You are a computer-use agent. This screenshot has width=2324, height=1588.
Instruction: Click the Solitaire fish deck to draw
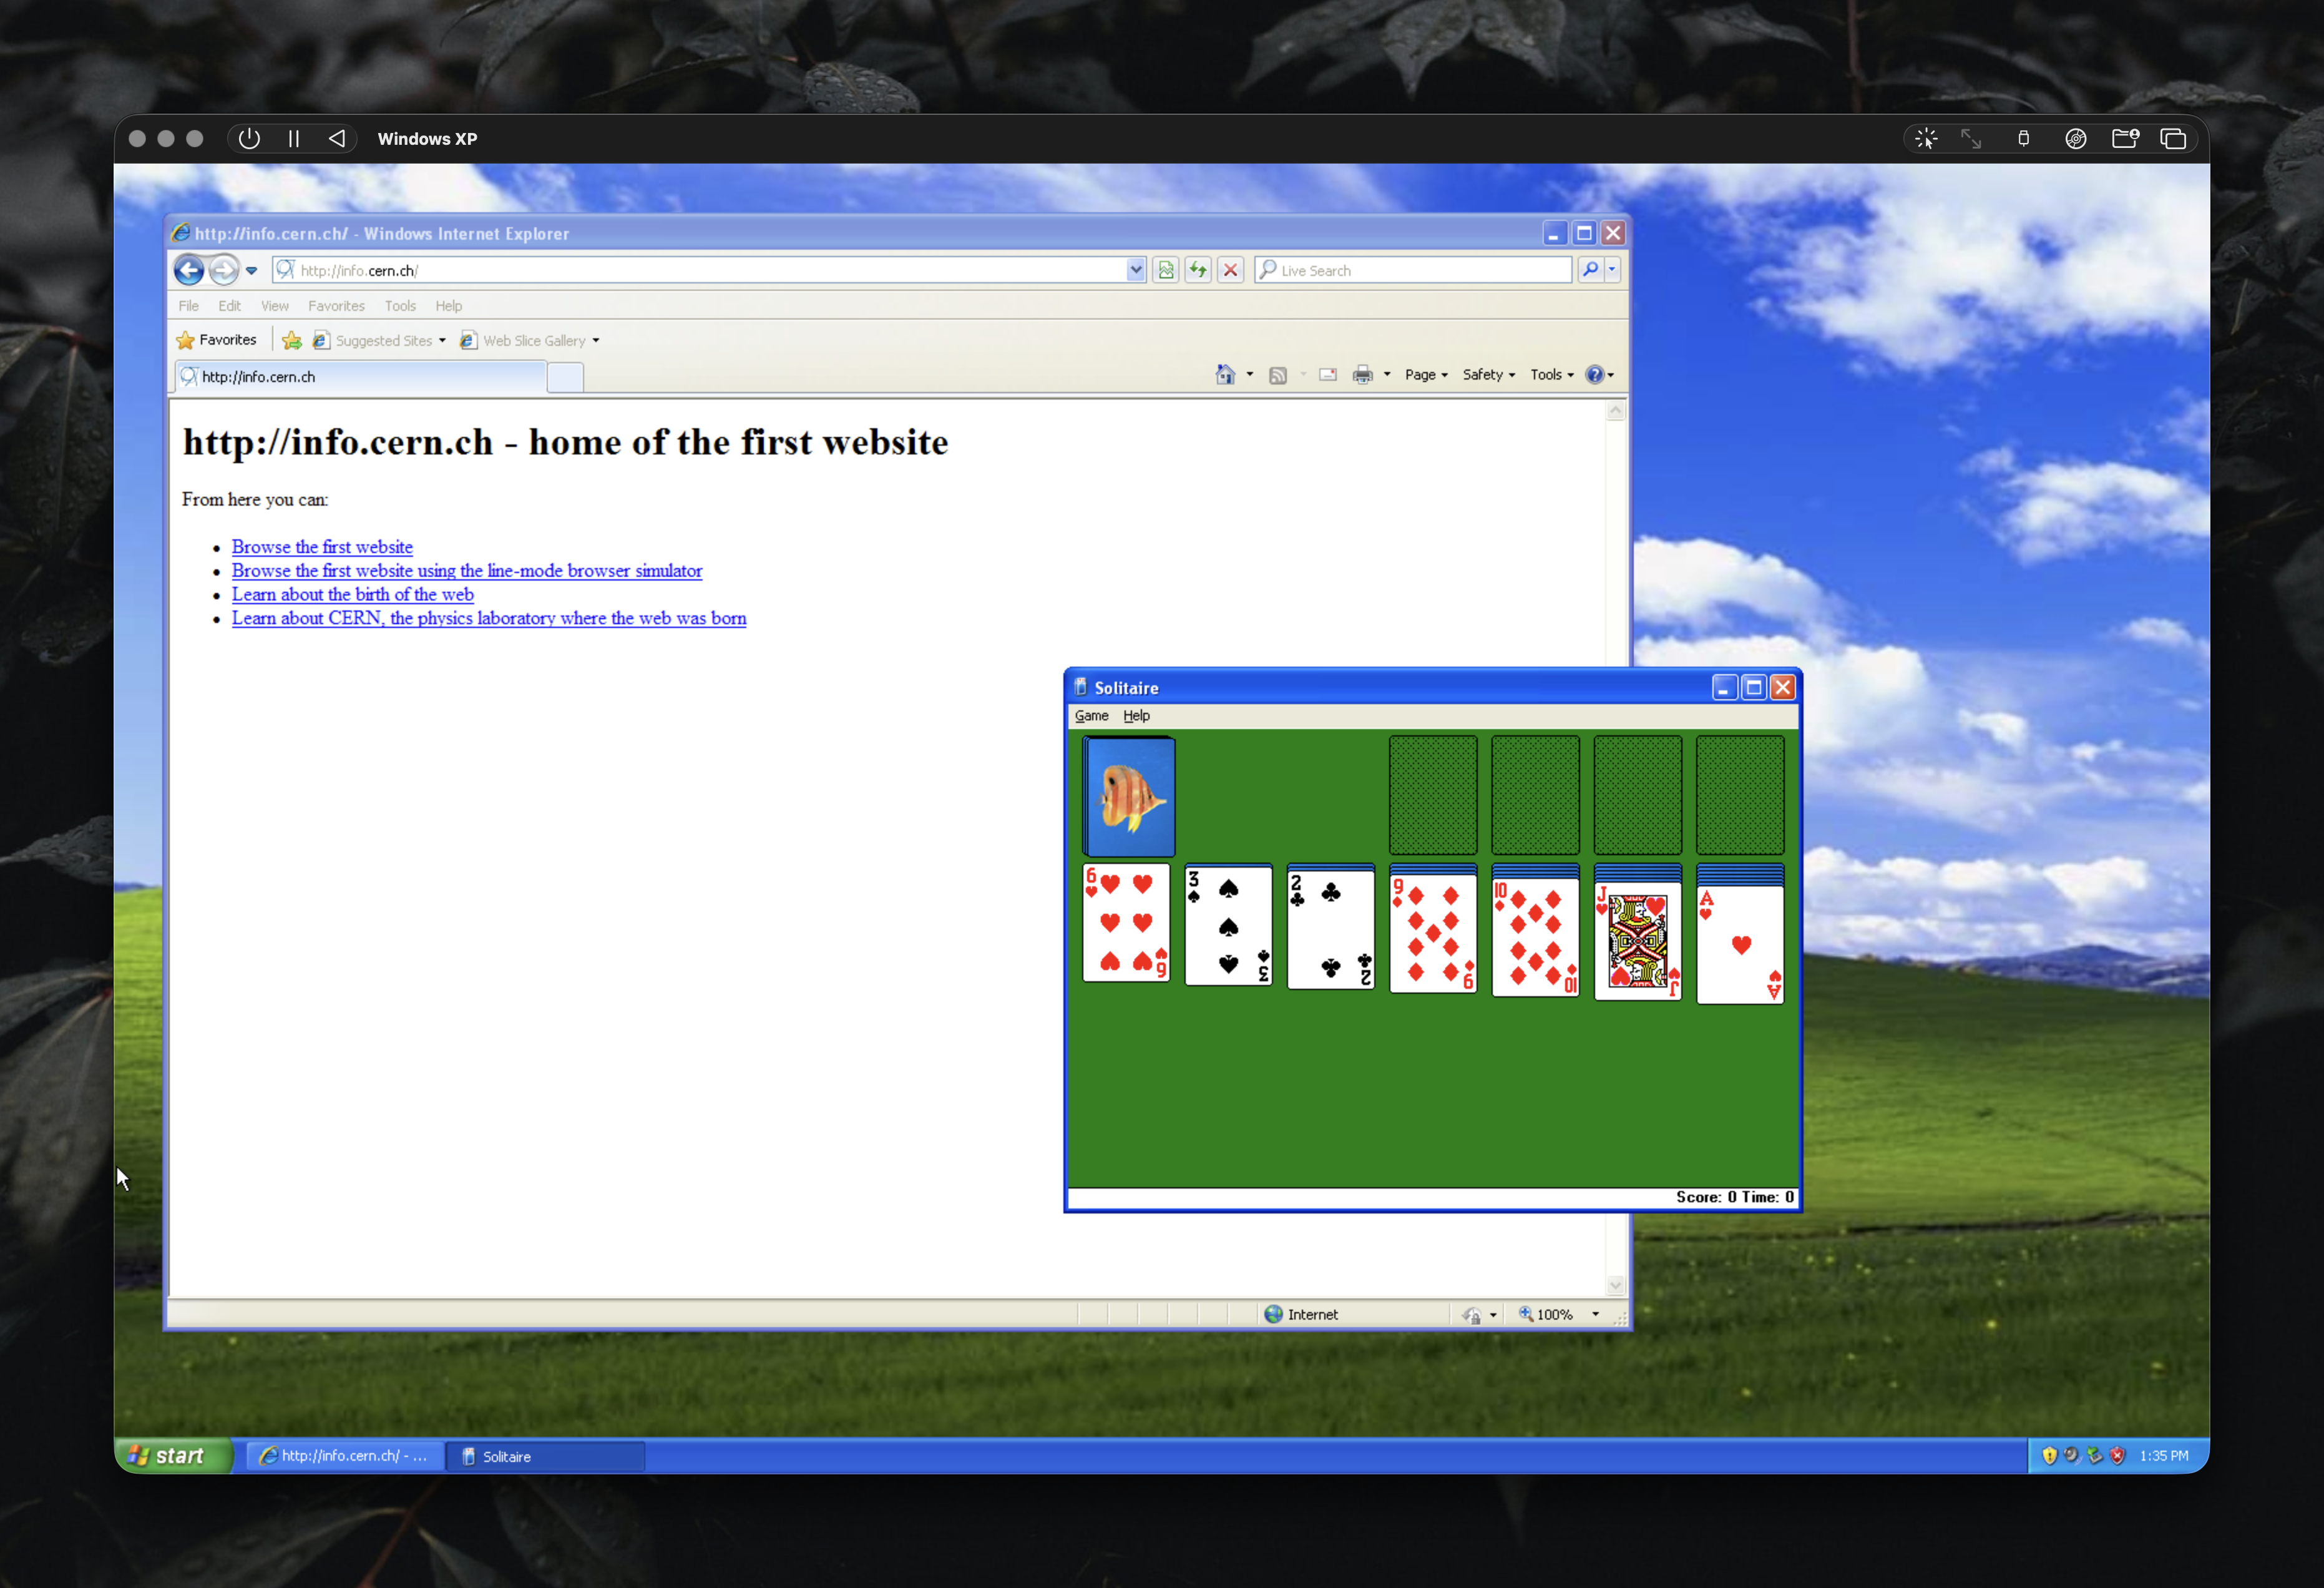pyautogui.click(x=1129, y=797)
